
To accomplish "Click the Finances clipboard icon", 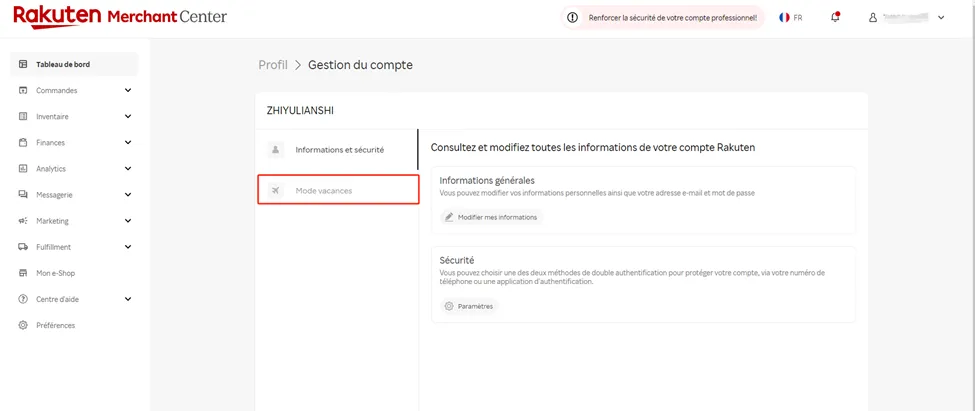I will pos(23,142).
